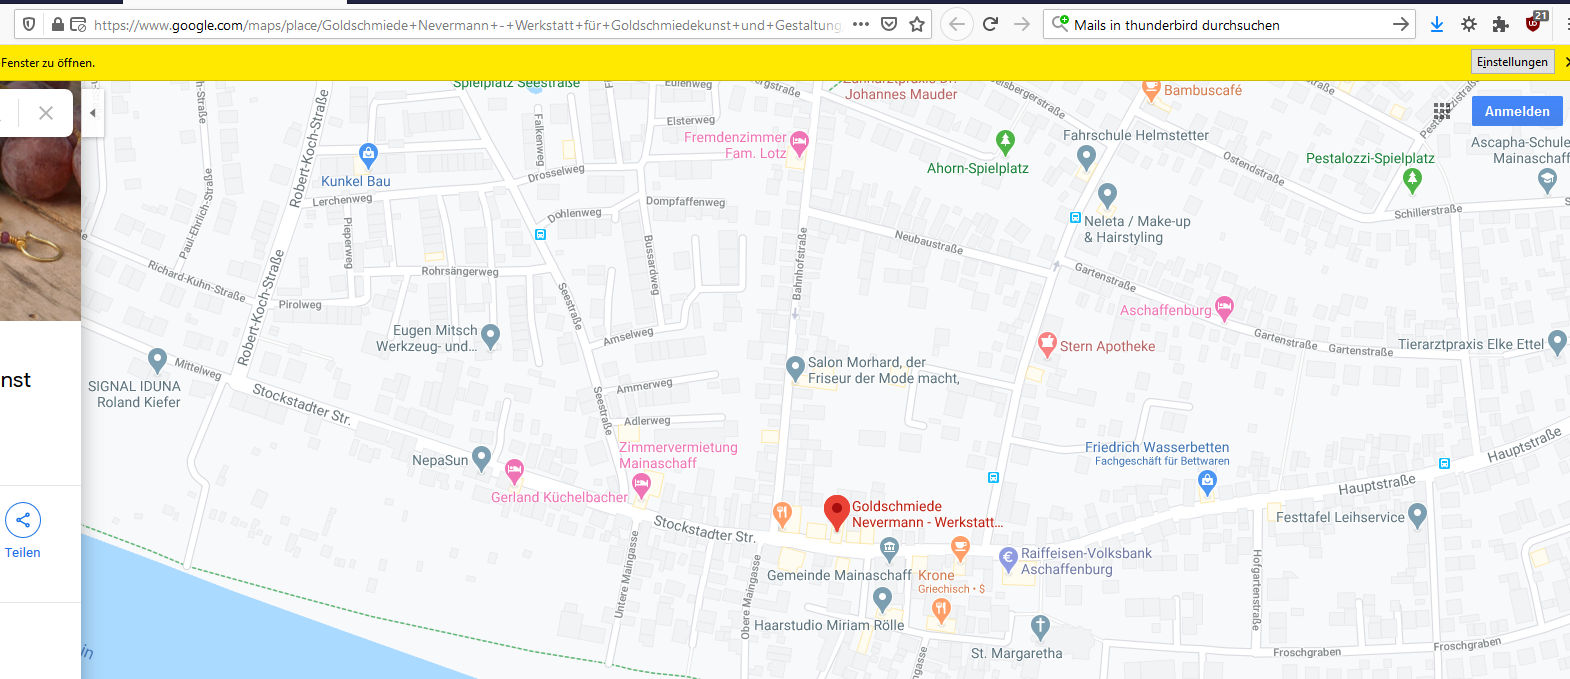Collapse the side panel with the arrow
1570x679 pixels.
tap(93, 113)
